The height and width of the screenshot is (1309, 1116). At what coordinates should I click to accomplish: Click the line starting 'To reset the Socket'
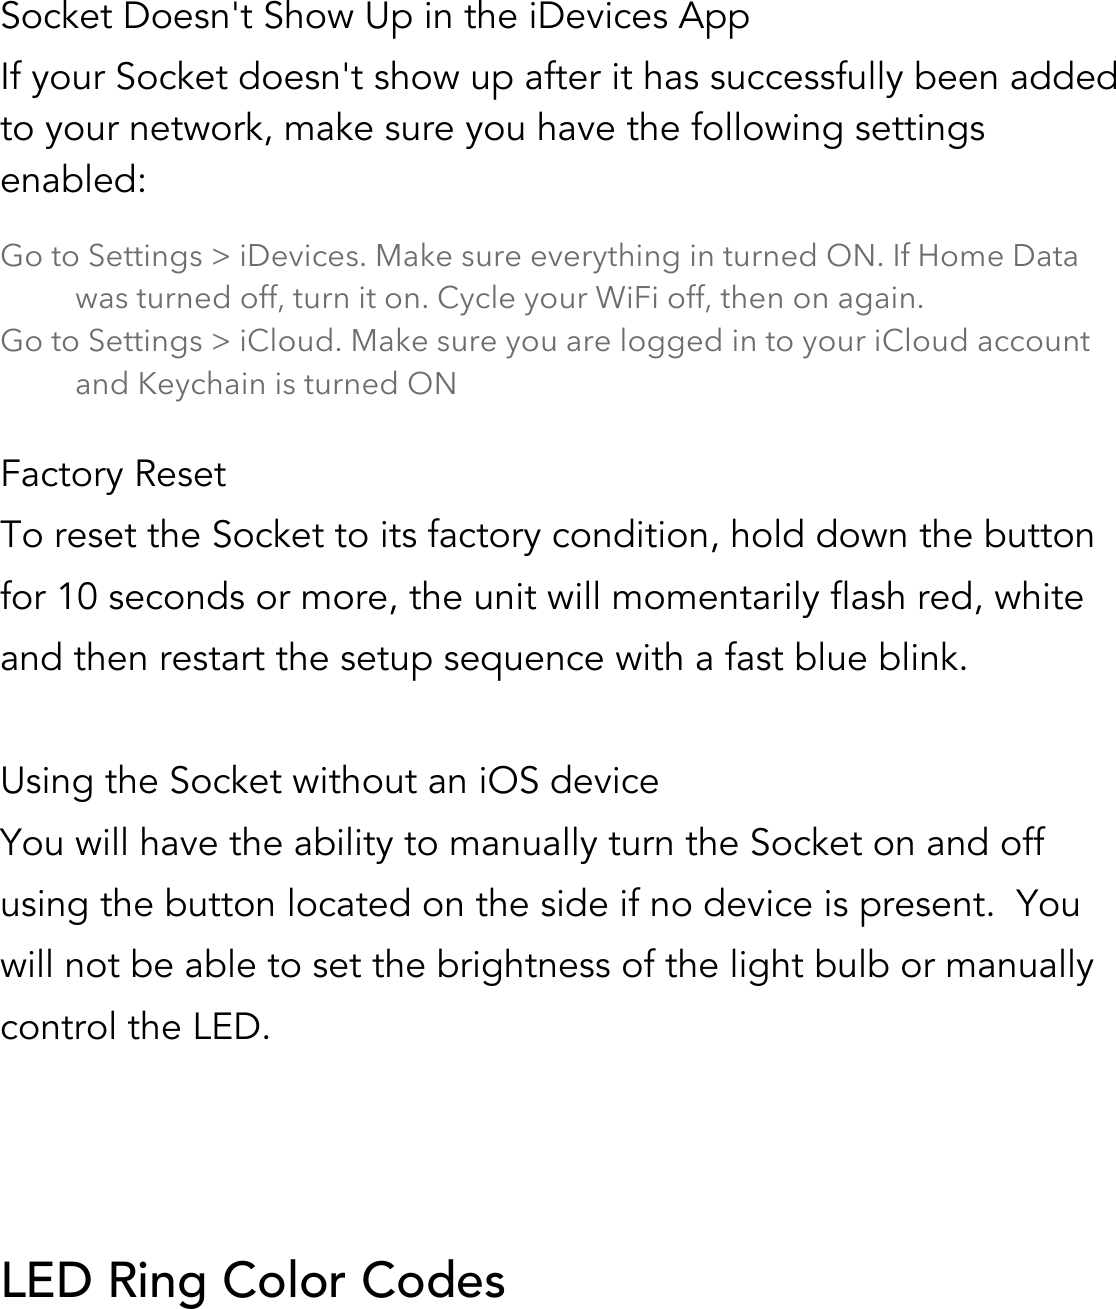[547, 536]
